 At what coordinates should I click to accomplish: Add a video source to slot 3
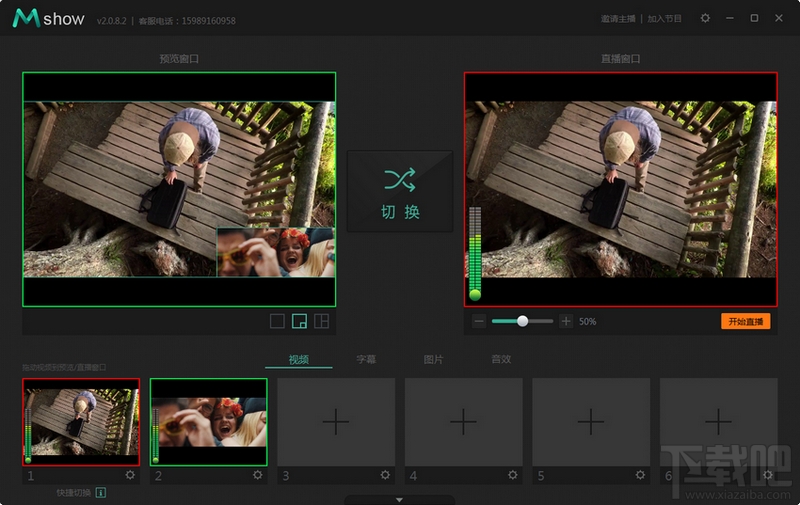pyautogui.click(x=336, y=422)
